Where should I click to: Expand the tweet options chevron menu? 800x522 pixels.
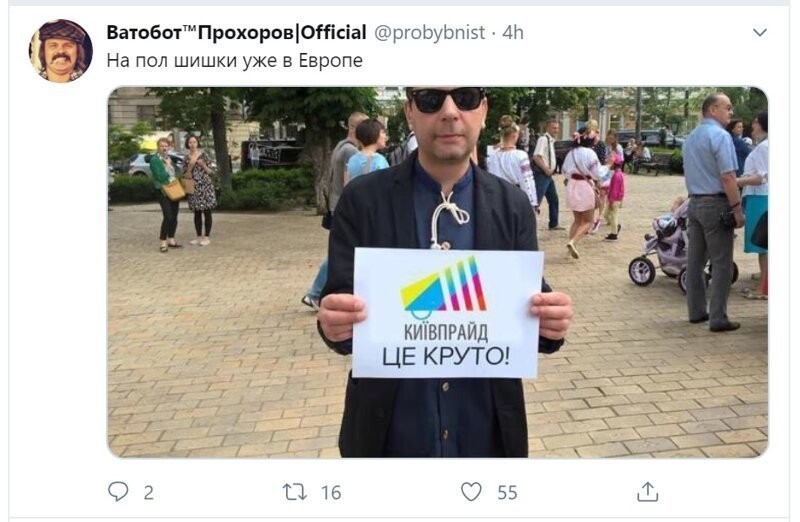point(759,33)
